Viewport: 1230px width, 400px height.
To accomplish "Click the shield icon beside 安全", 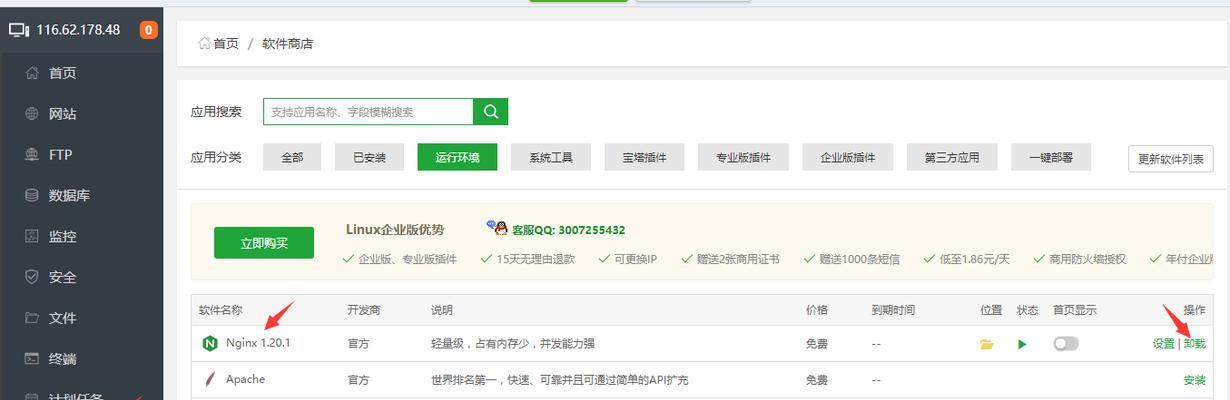I will pos(32,277).
